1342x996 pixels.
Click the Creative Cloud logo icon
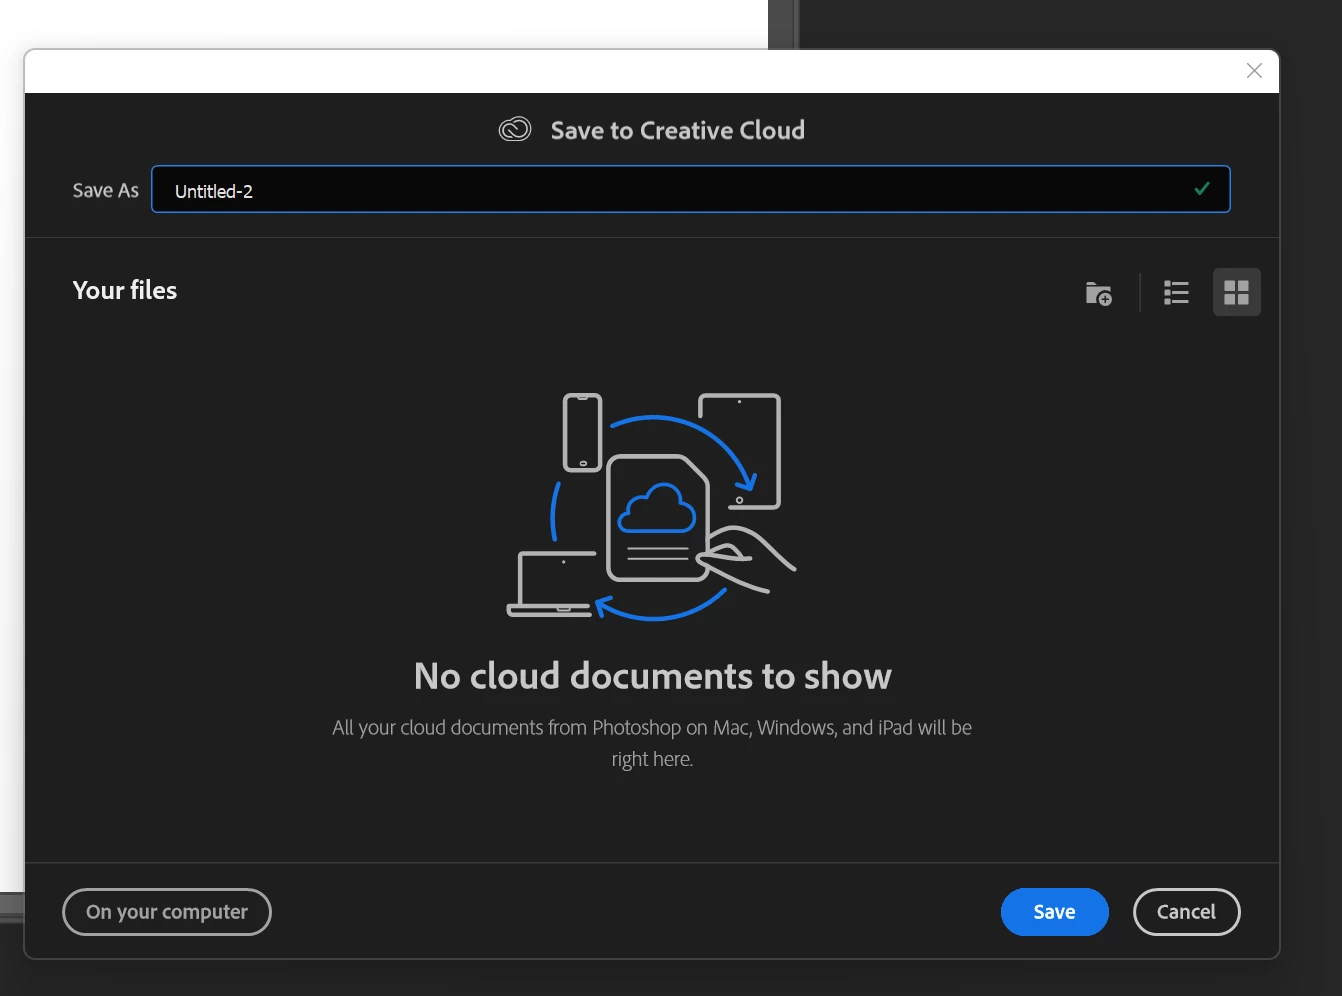(515, 130)
